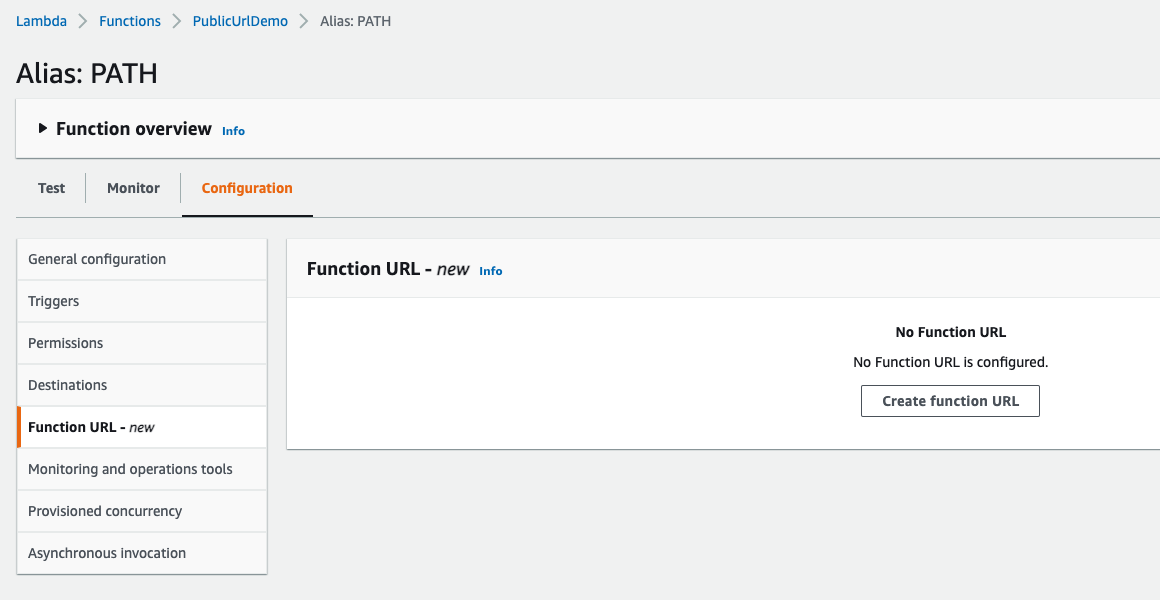Open Functions from the breadcrumb trail
Screen dimensions: 1160x600
129,20
